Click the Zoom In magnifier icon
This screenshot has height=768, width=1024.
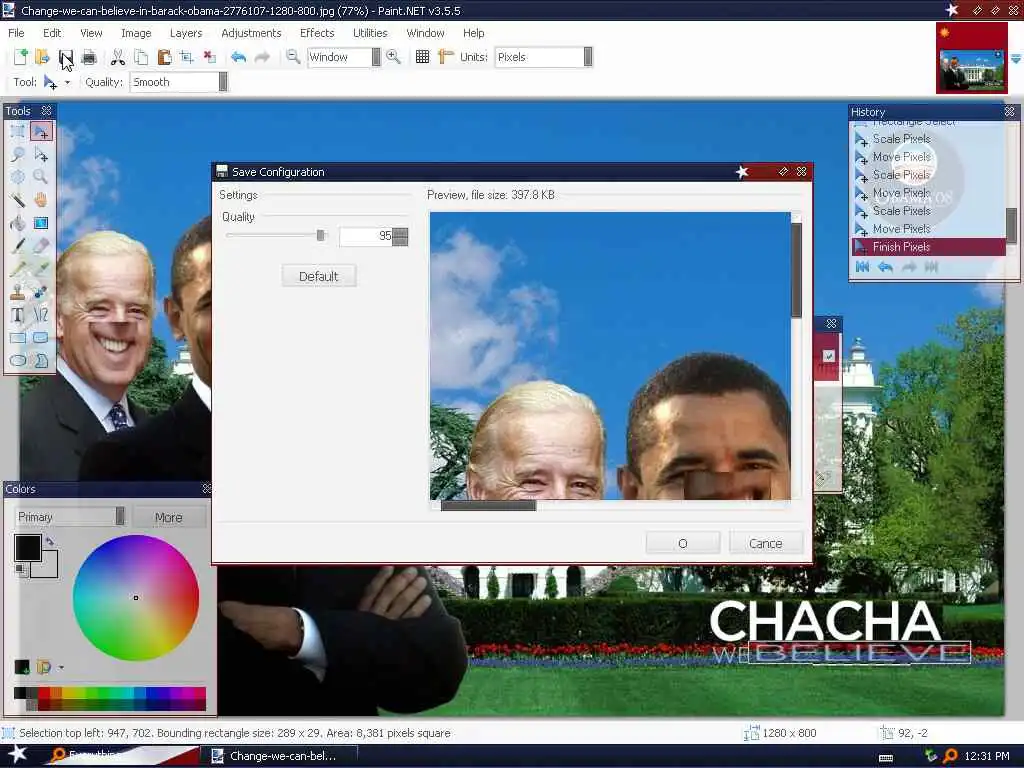pyautogui.click(x=393, y=57)
